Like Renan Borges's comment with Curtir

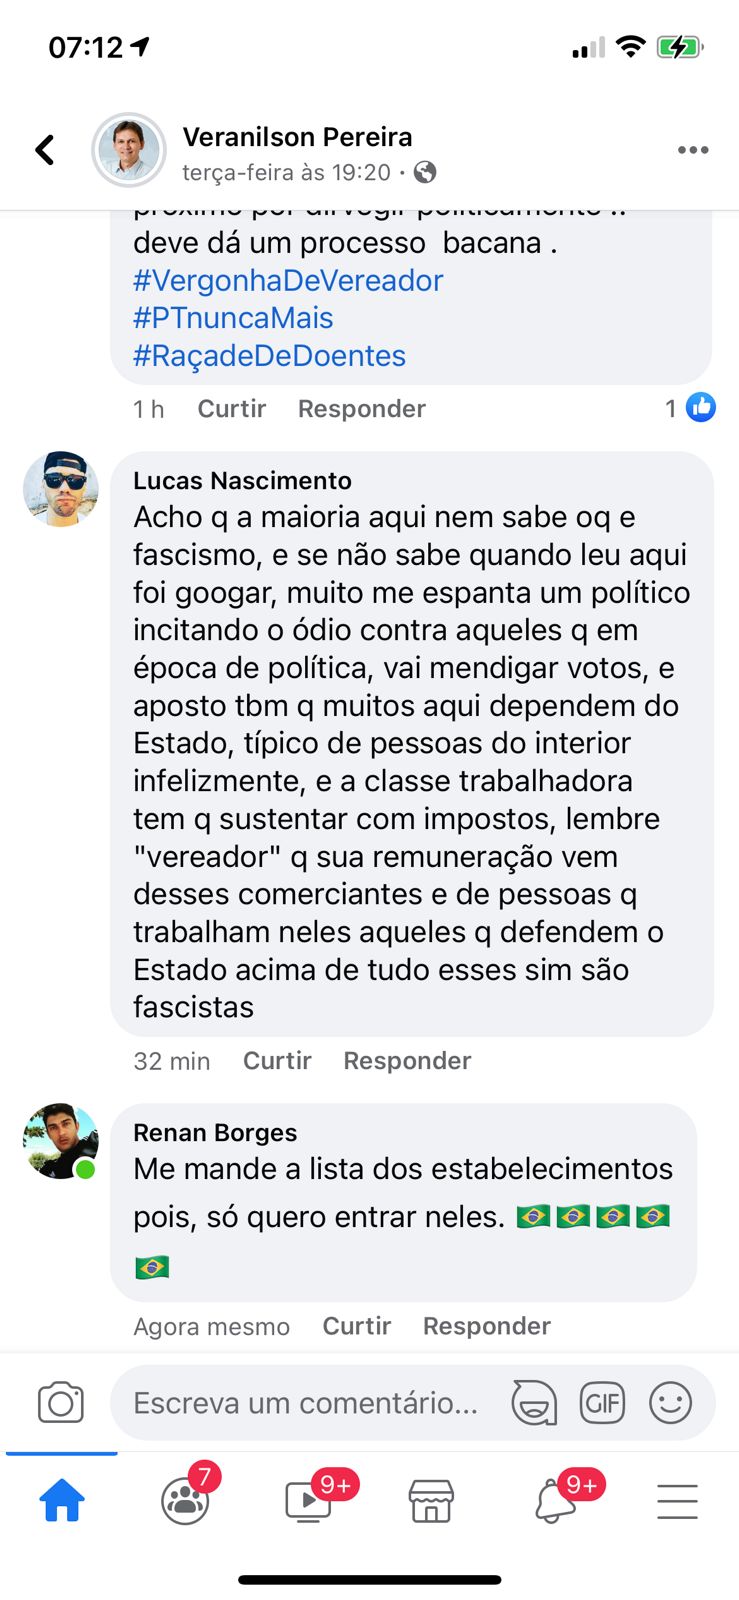pos(356,1326)
